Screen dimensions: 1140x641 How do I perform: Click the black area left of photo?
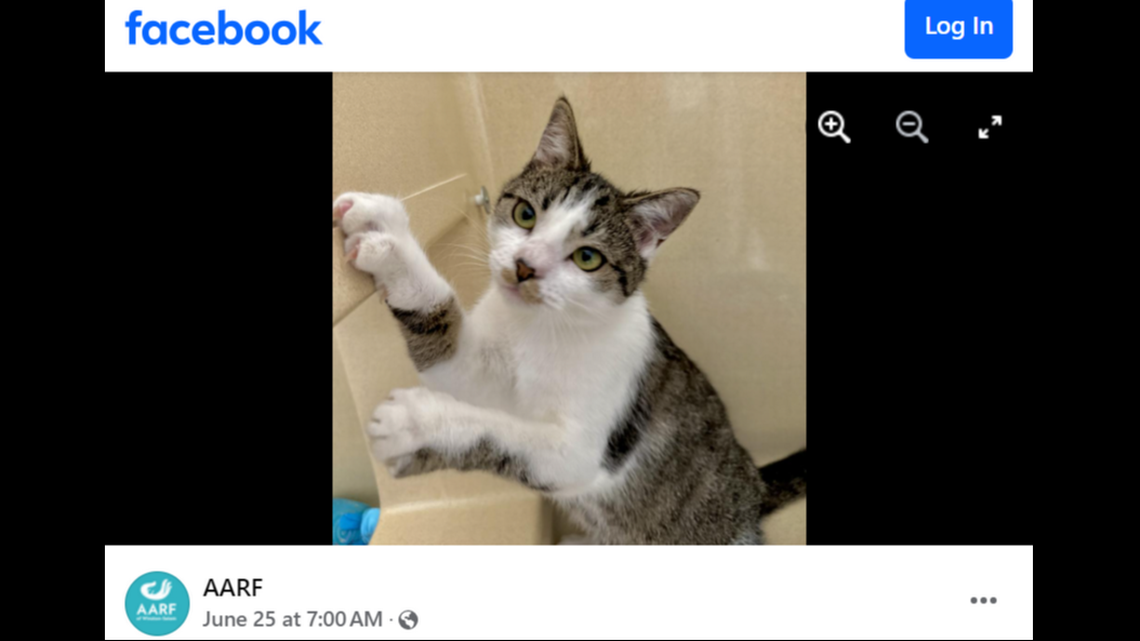219,308
